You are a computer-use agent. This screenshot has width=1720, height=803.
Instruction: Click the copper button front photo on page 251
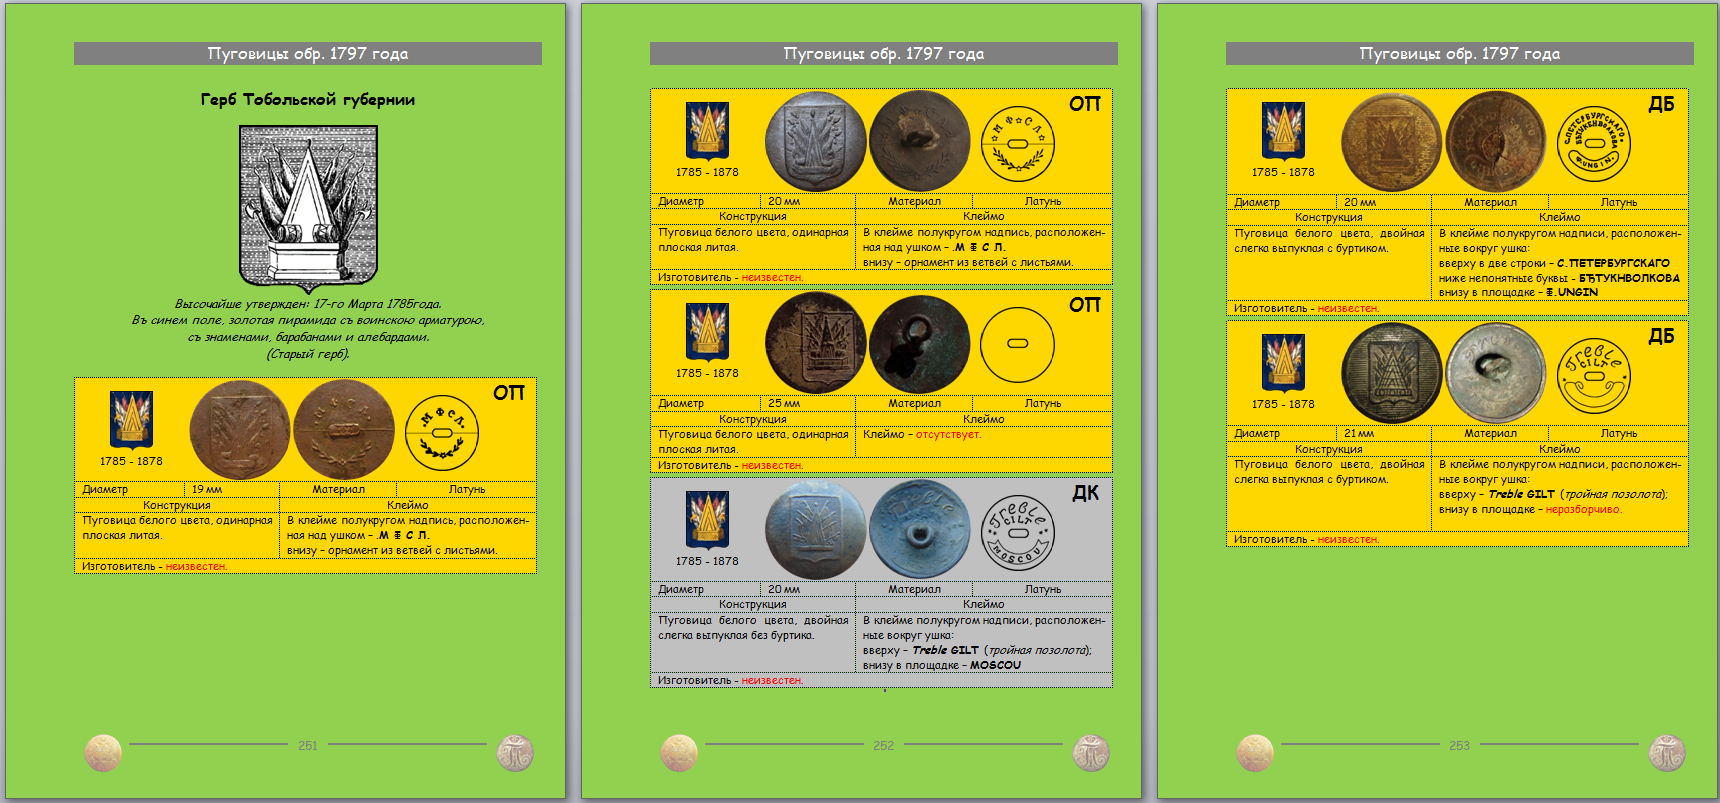coord(239,430)
